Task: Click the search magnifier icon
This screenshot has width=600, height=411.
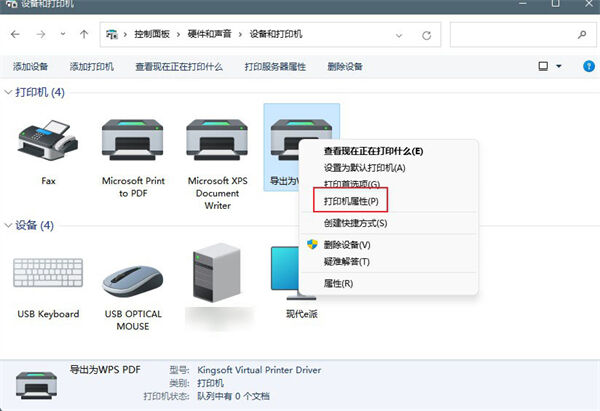Action: pyautogui.click(x=582, y=35)
